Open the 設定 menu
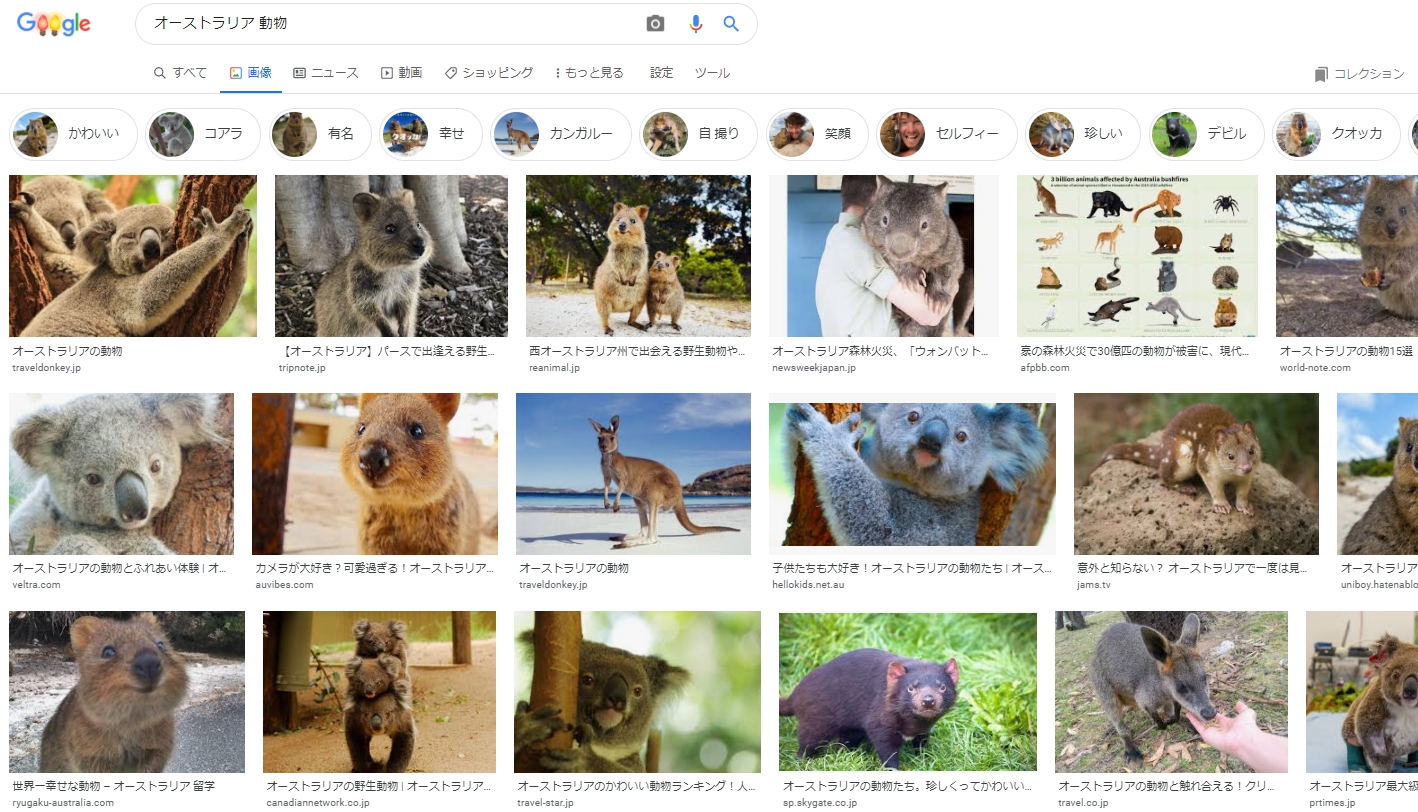This screenshot has height=812, width=1418. (x=659, y=72)
